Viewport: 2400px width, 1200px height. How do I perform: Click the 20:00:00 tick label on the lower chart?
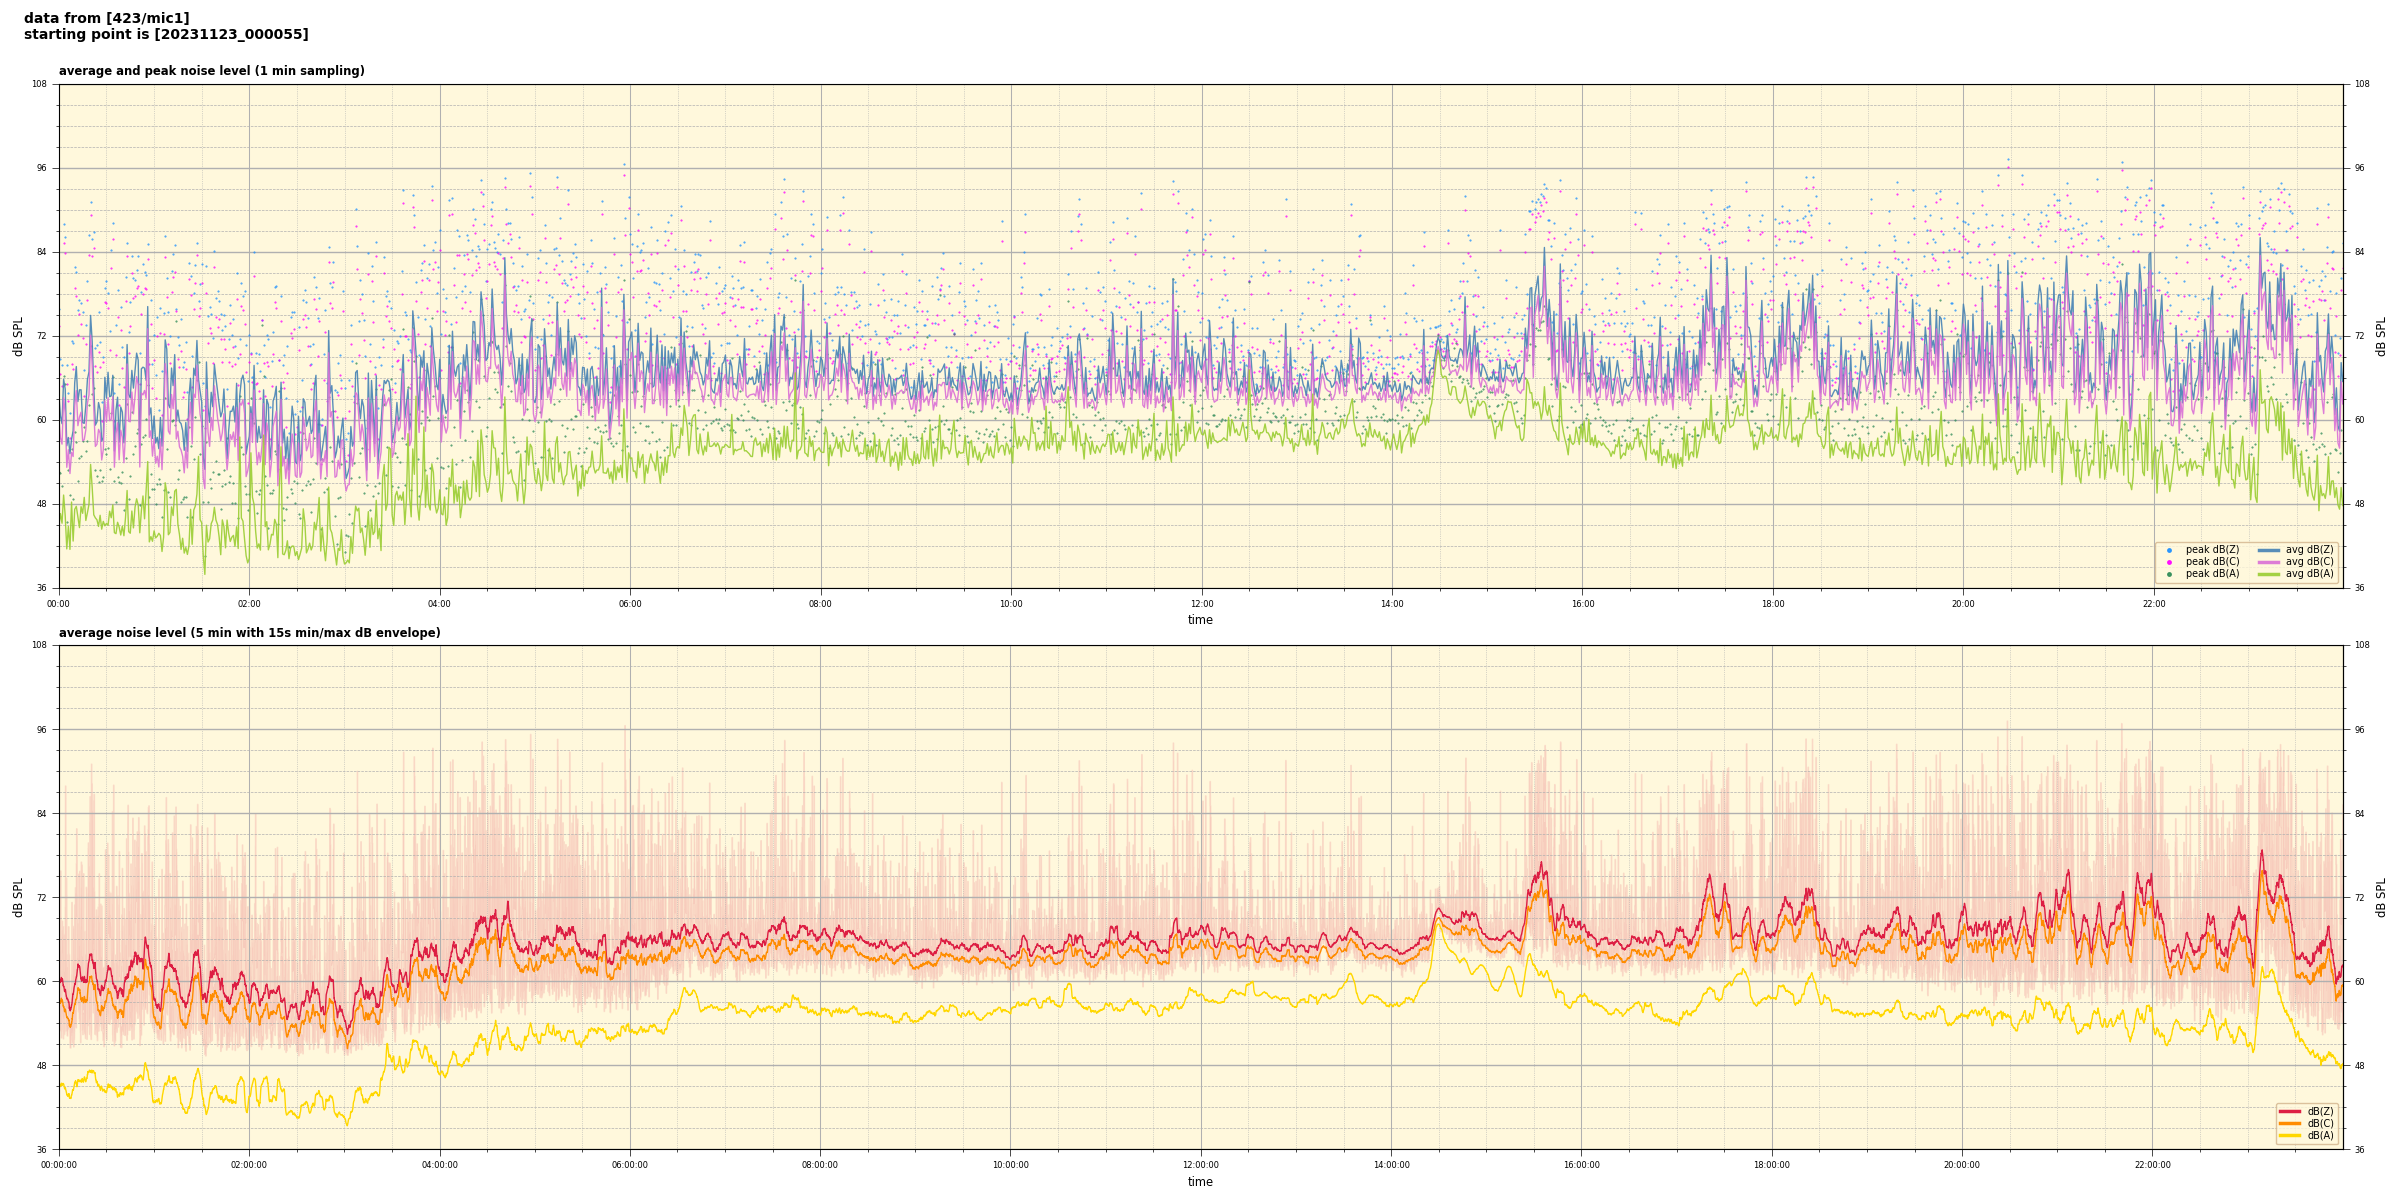tap(1962, 1165)
